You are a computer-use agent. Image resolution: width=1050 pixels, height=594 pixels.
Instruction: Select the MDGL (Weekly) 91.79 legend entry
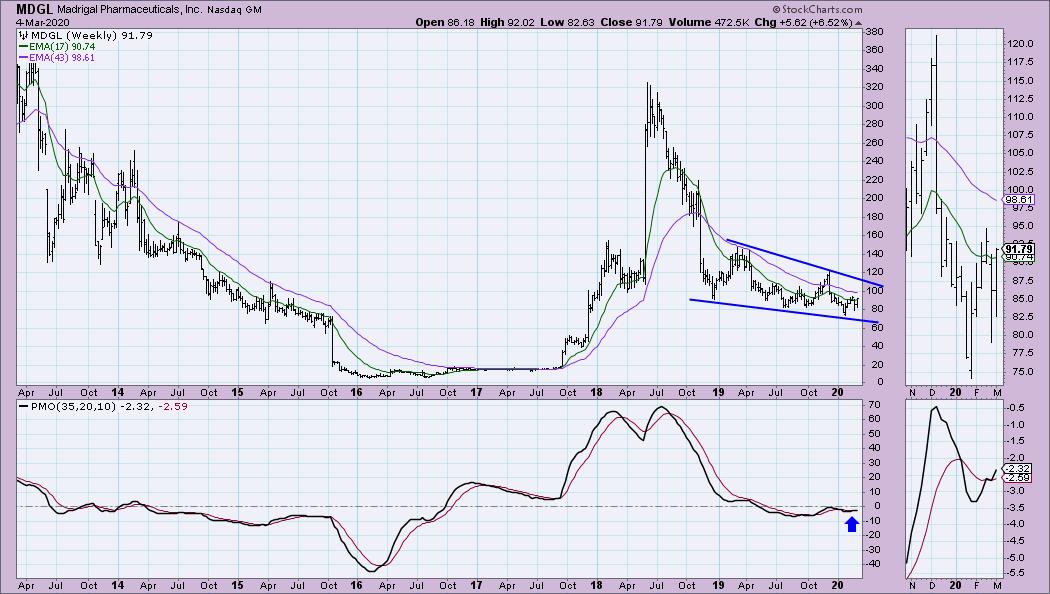pyautogui.click(x=86, y=35)
